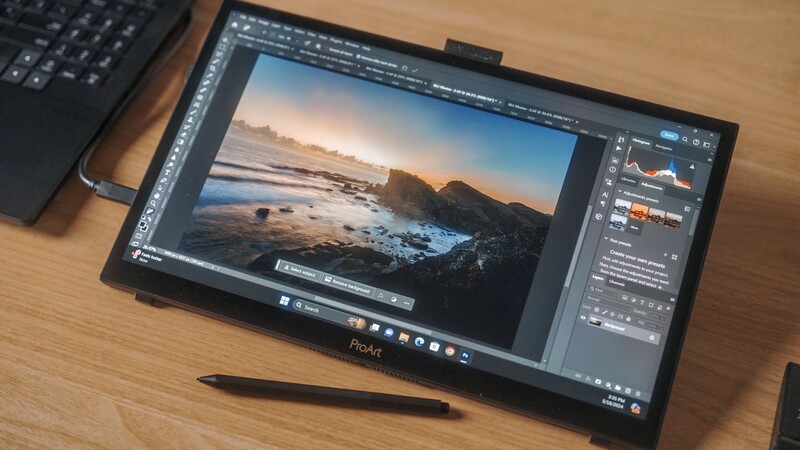Click the Select subject button
Viewport: 800px width, 450px height.
tap(300, 271)
